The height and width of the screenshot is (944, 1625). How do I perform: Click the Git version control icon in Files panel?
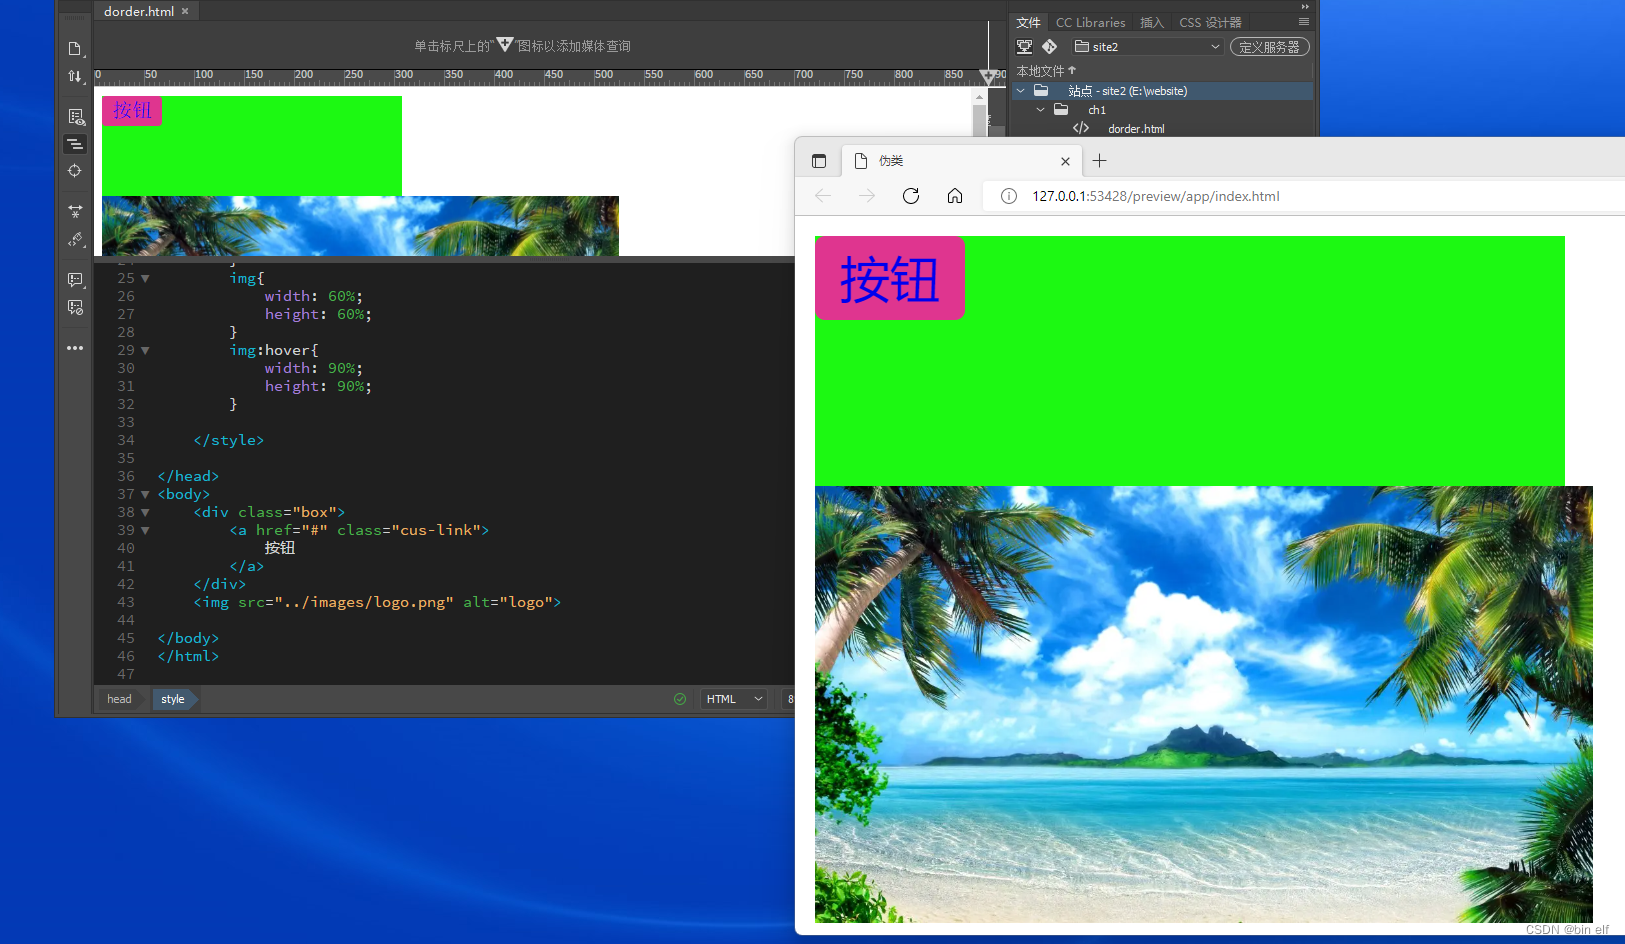(1050, 46)
